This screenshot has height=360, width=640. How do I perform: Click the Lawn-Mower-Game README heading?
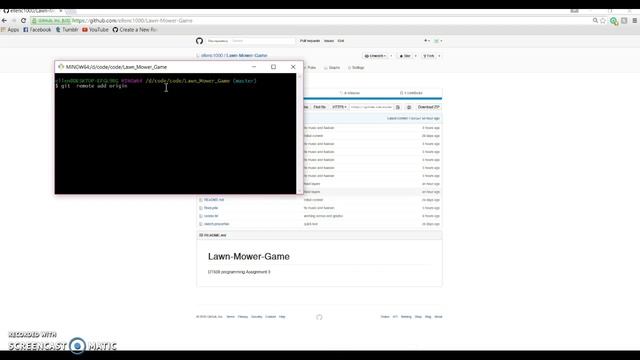click(x=249, y=256)
